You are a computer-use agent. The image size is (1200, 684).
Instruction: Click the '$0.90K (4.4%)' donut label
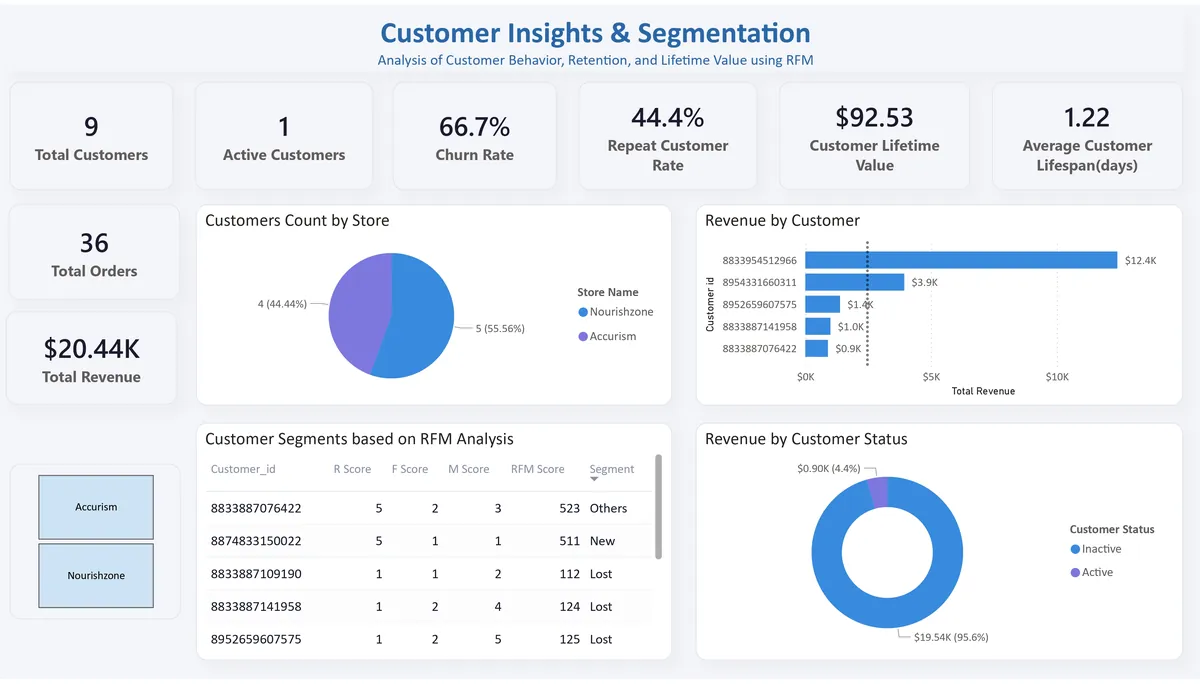(x=828, y=468)
